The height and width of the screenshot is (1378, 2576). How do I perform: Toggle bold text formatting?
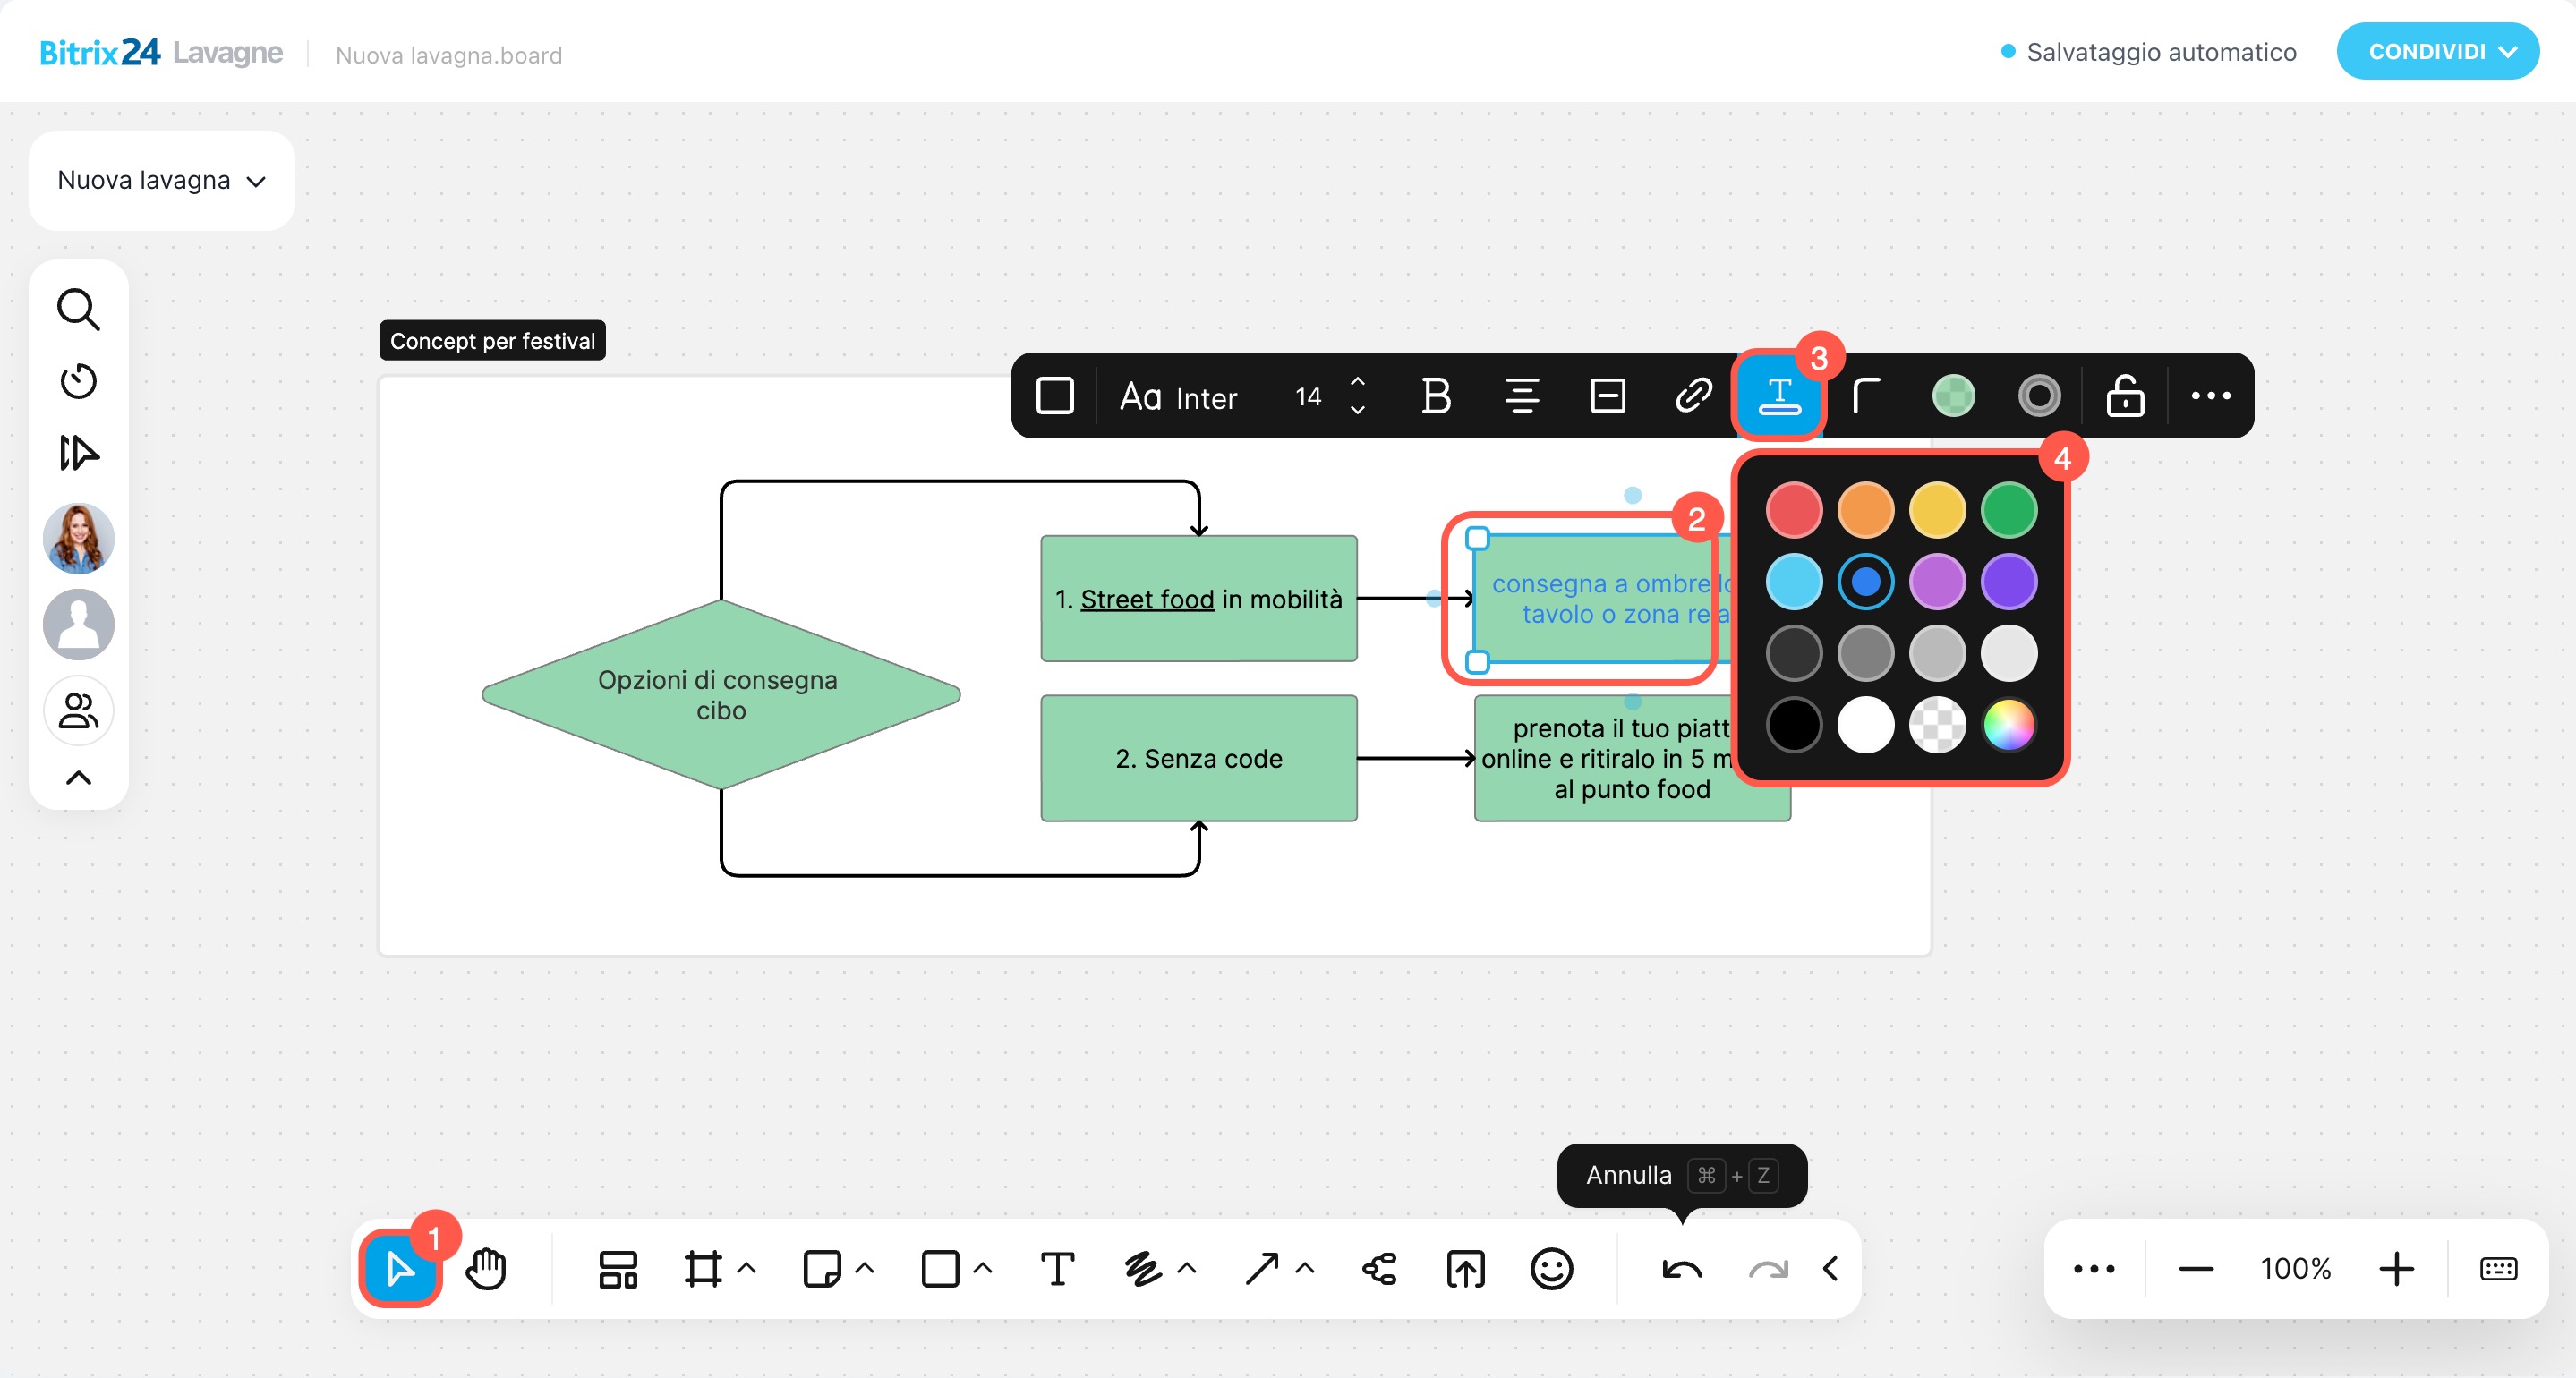(1436, 396)
